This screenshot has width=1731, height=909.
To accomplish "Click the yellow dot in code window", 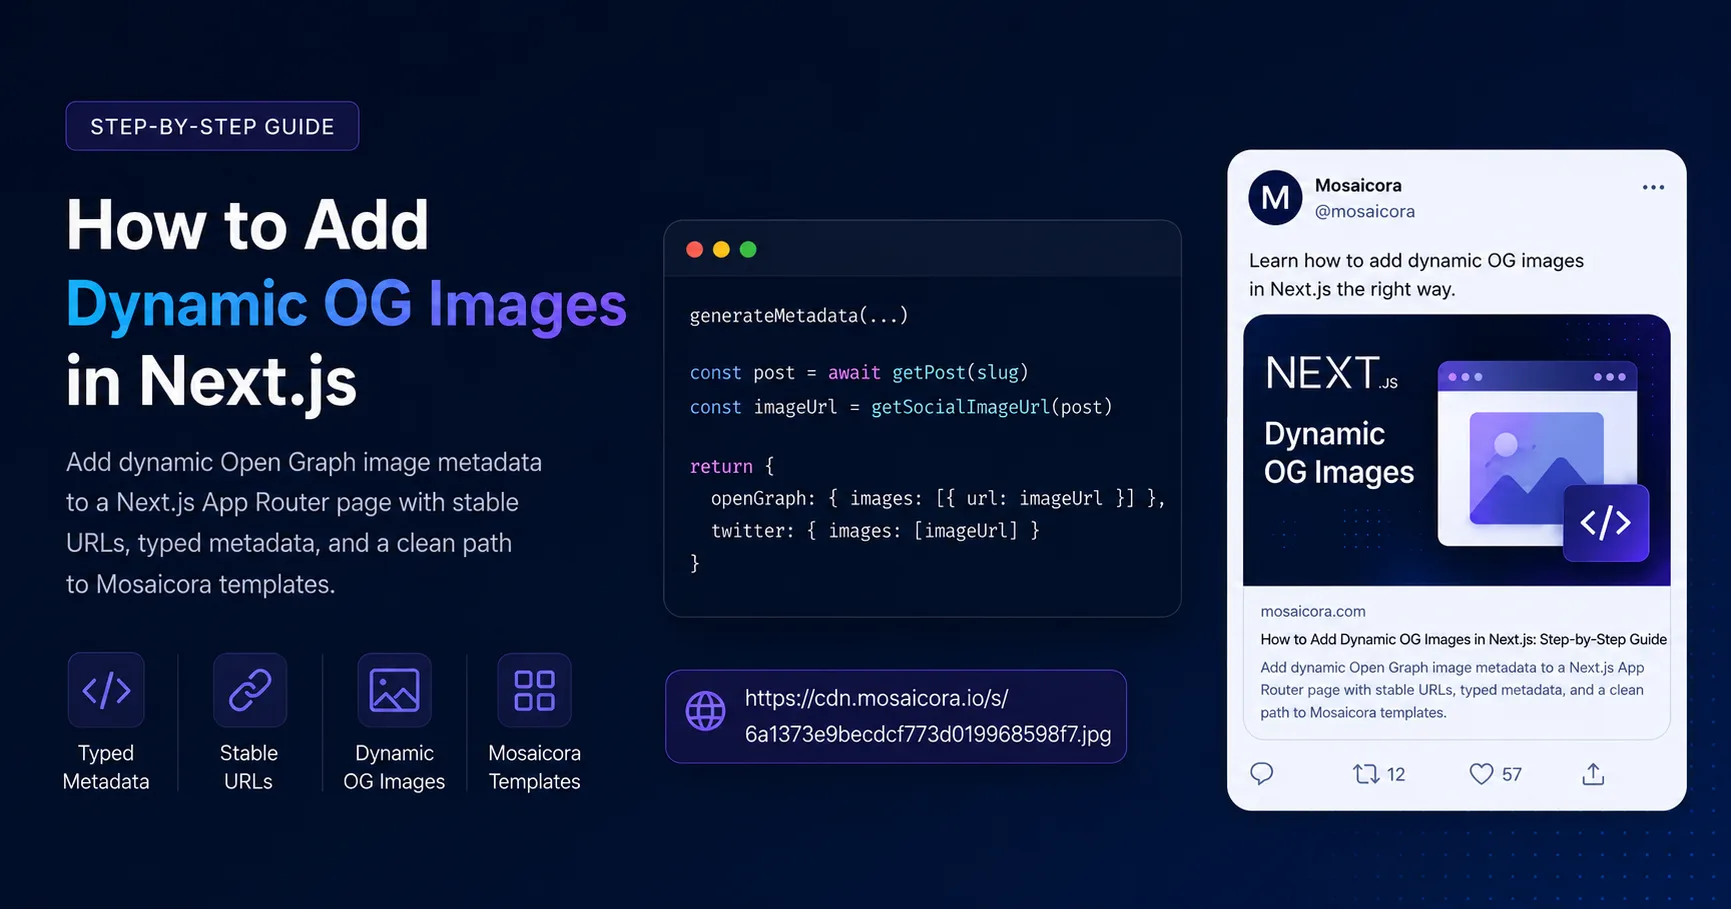I will pos(721,249).
